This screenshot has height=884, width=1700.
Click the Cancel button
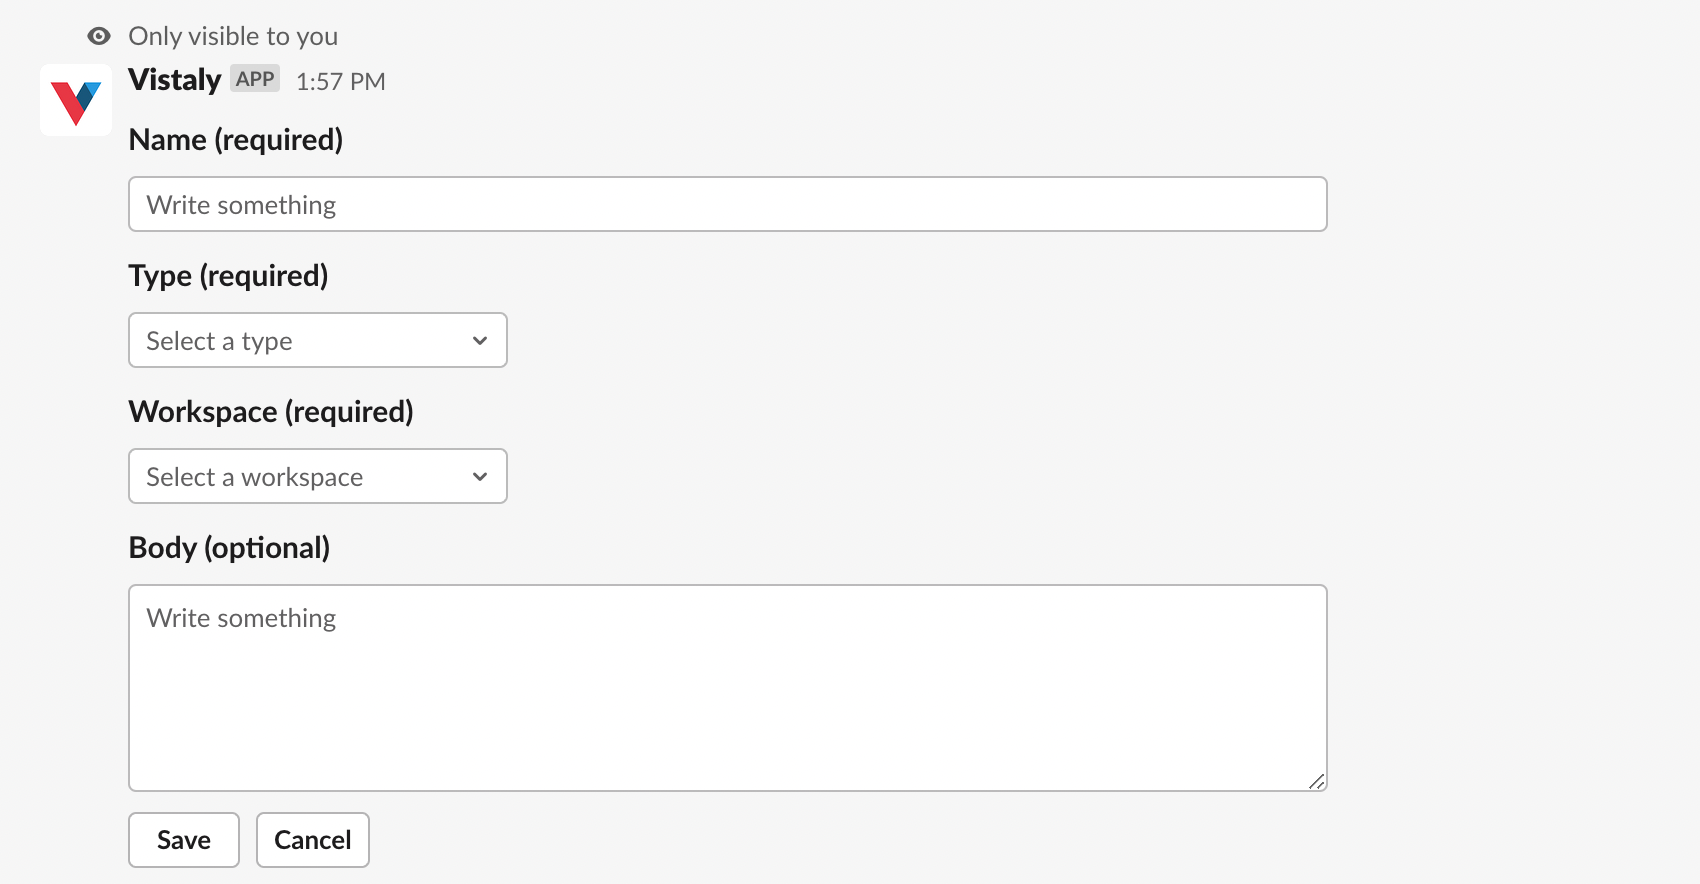pyautogui.click(x=313, y=840)
